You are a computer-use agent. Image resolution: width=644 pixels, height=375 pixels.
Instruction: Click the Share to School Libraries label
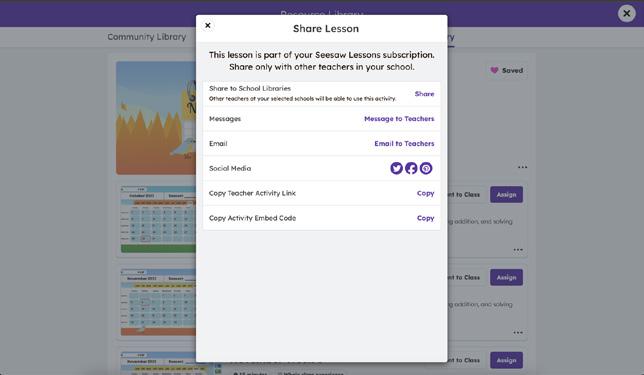(x=250, y=88)
